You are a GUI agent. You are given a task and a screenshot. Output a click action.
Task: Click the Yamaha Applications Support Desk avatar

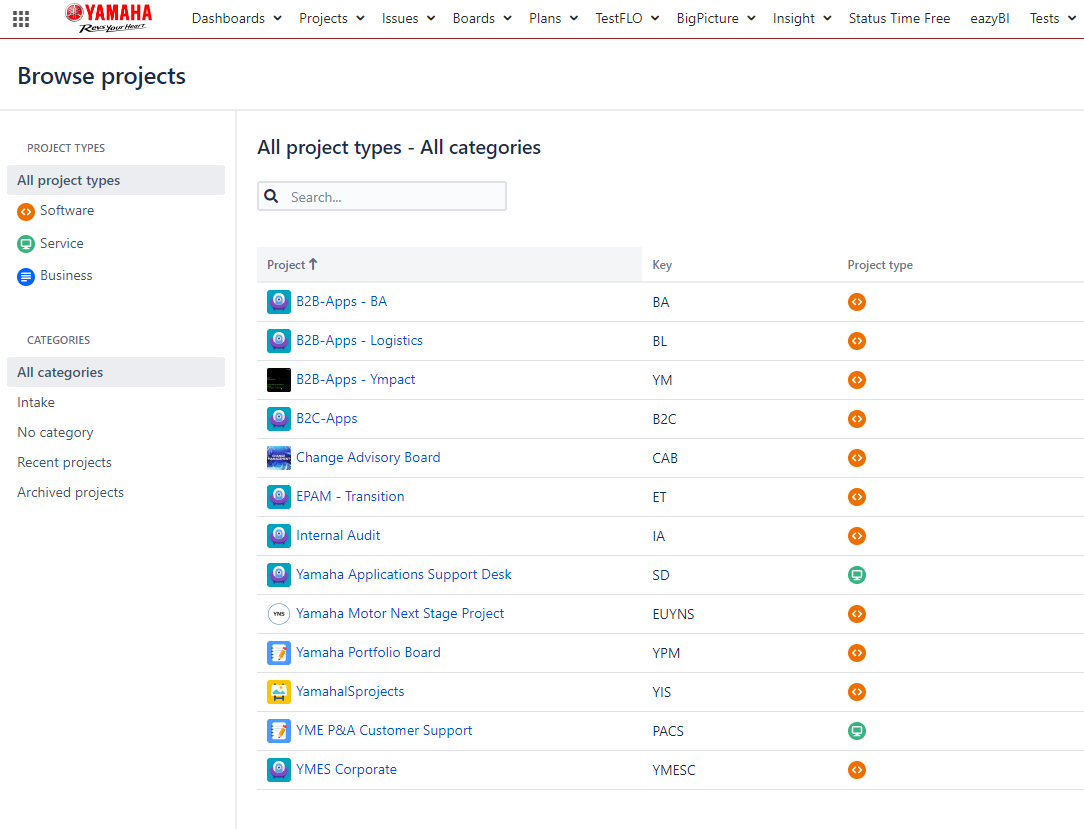pos(279,575)
